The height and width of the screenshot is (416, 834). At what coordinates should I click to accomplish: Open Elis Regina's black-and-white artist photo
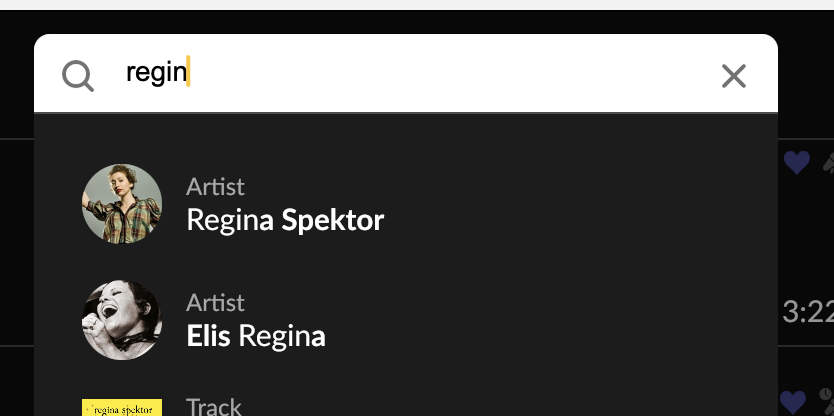click(122, 320)
